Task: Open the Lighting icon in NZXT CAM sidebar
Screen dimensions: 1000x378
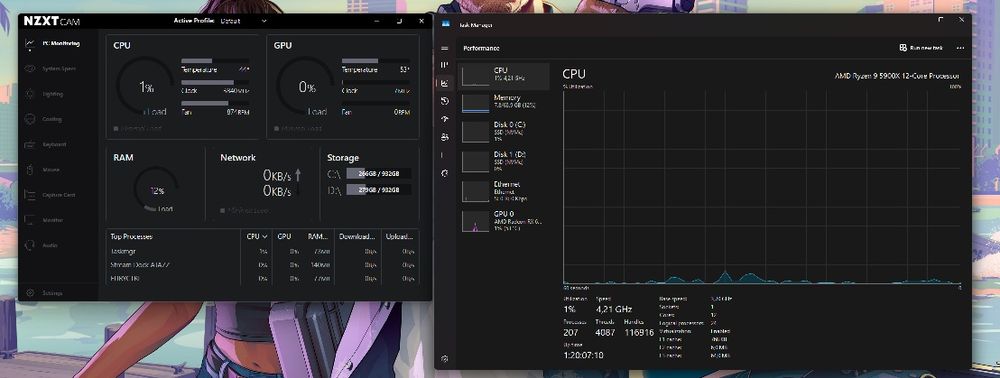Action: point(29,94)
